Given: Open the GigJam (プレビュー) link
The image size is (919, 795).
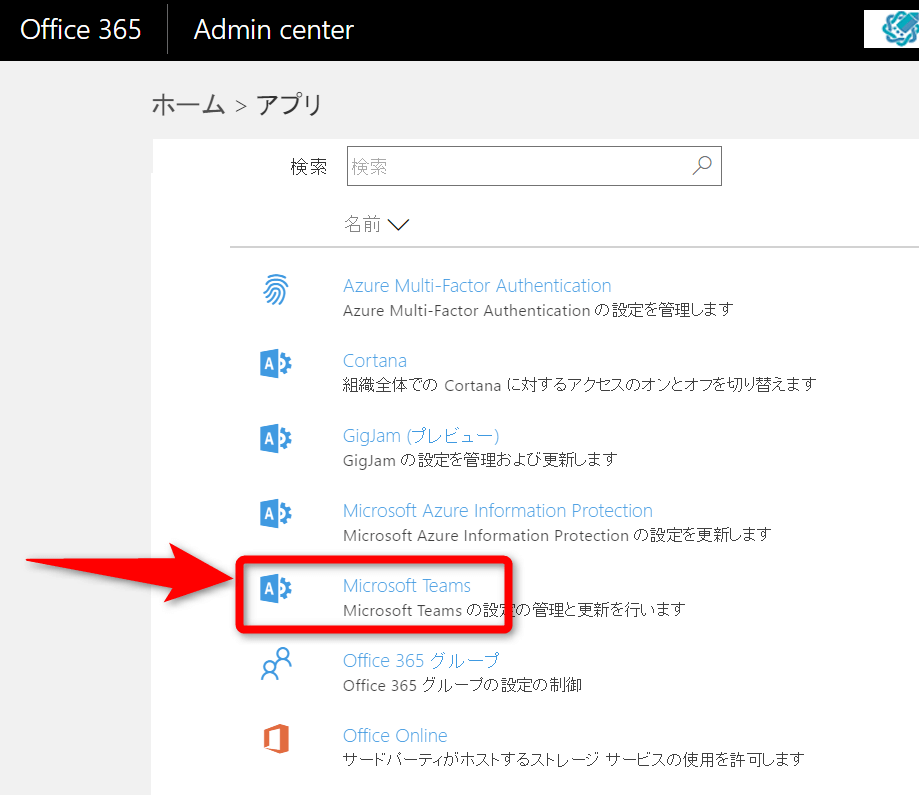Looking at the screenshot, I should click(x=421, y=436).
